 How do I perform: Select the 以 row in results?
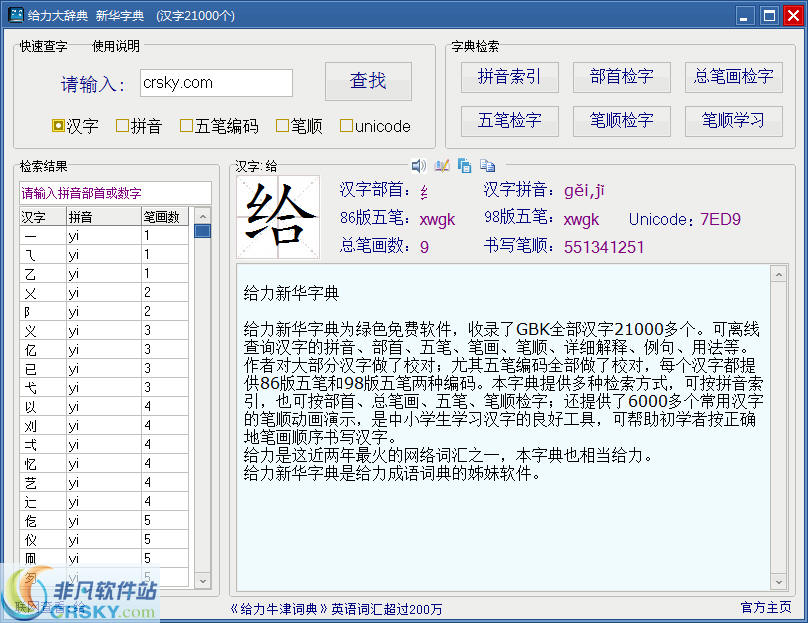point(104,408)
